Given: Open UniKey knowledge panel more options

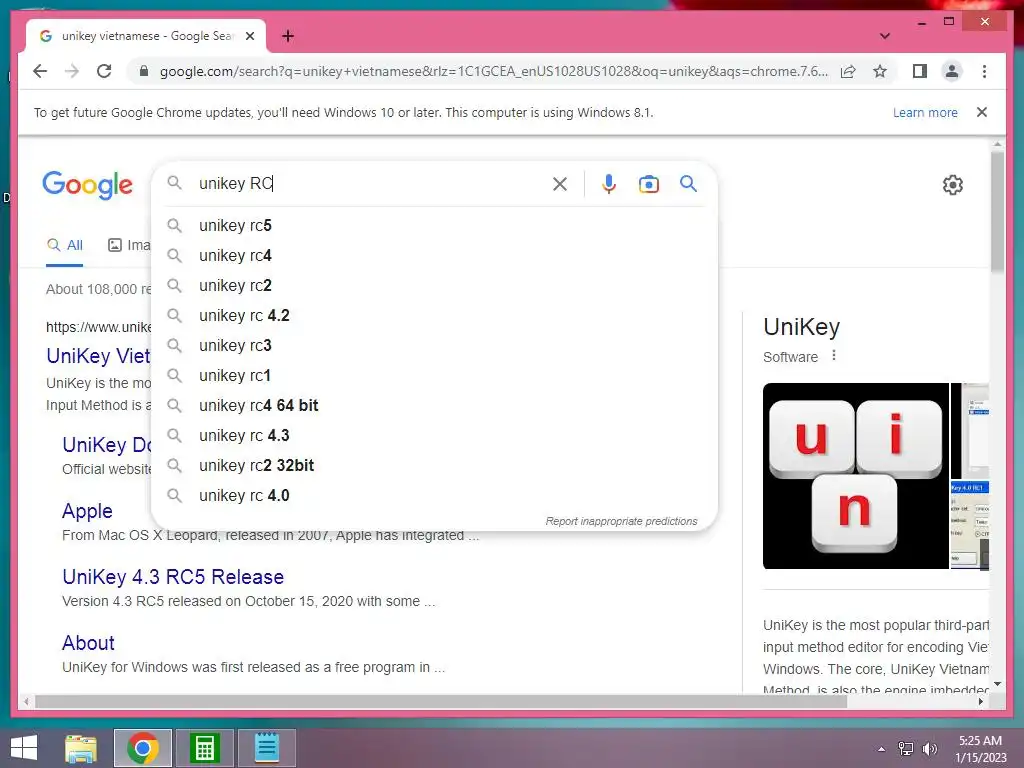Looking at the screenshot, I should 833,356.
